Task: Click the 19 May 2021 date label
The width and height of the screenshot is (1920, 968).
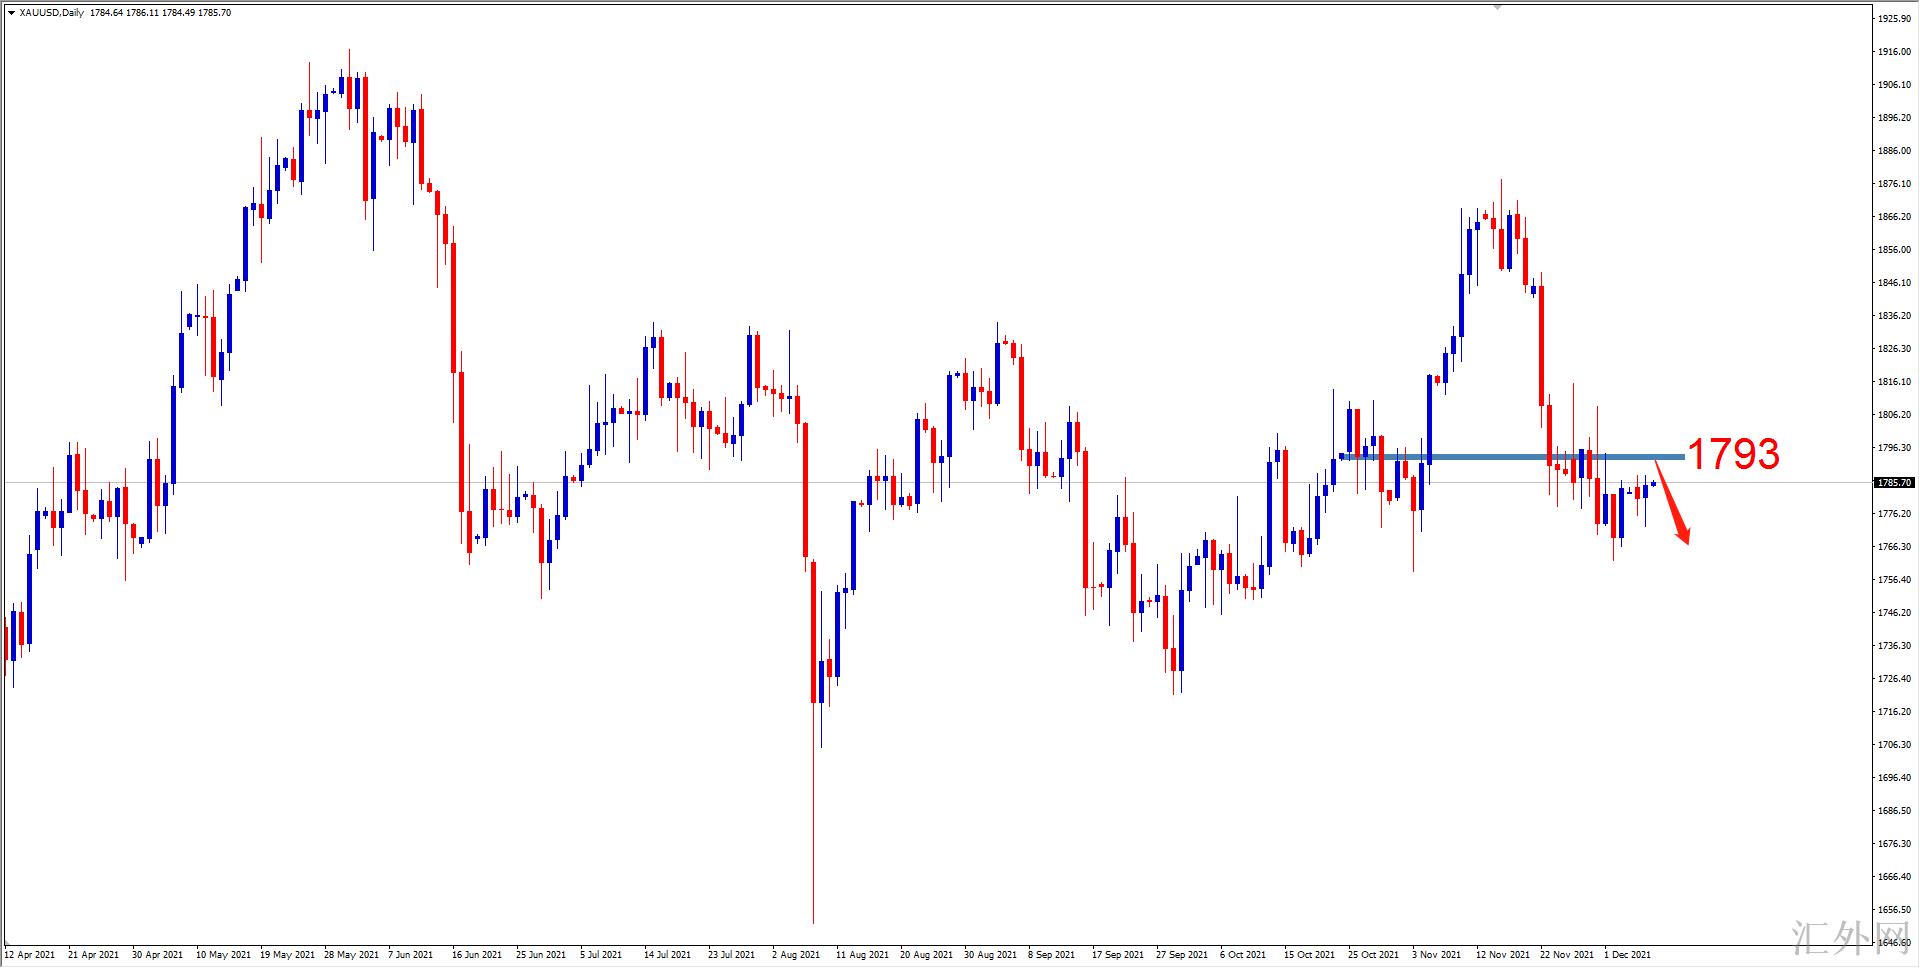Action: click(286, 955)
